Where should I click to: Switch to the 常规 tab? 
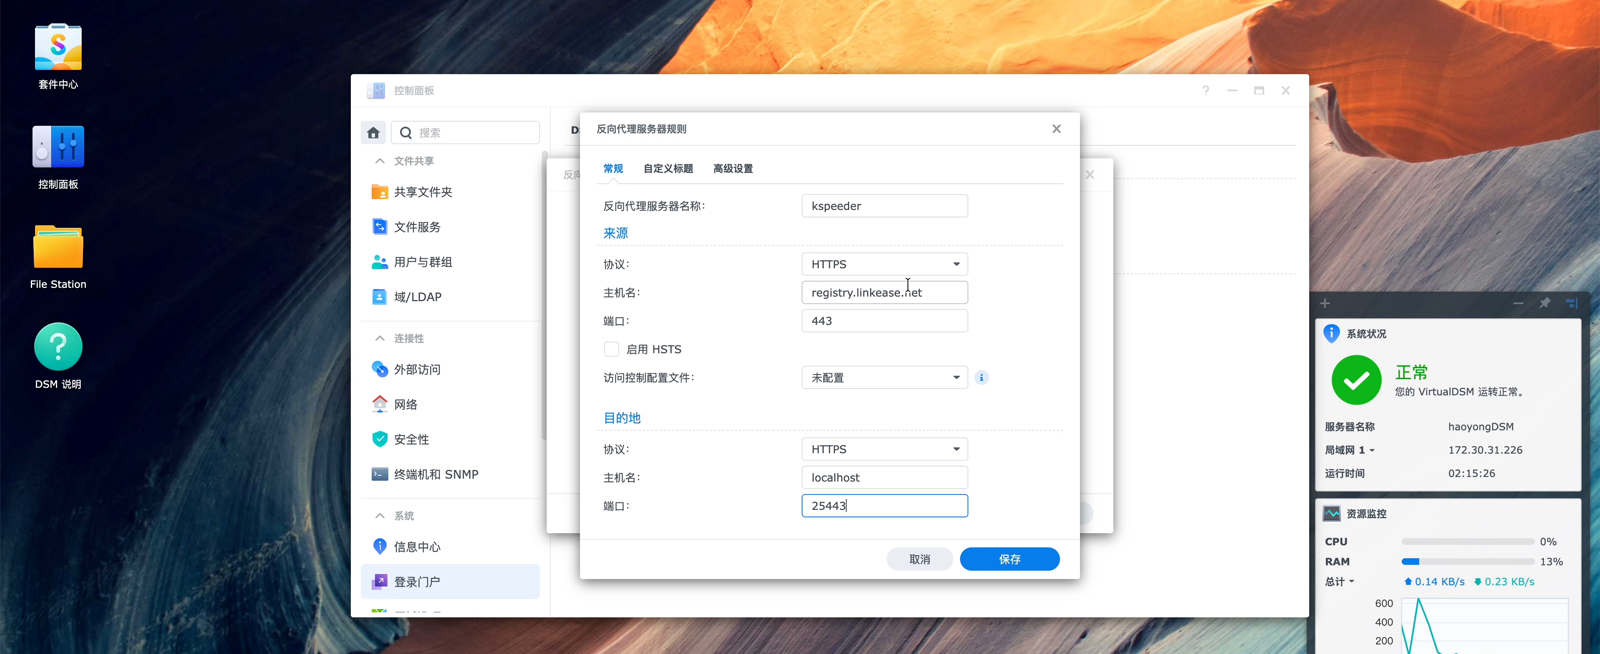[x=613, y=169]
